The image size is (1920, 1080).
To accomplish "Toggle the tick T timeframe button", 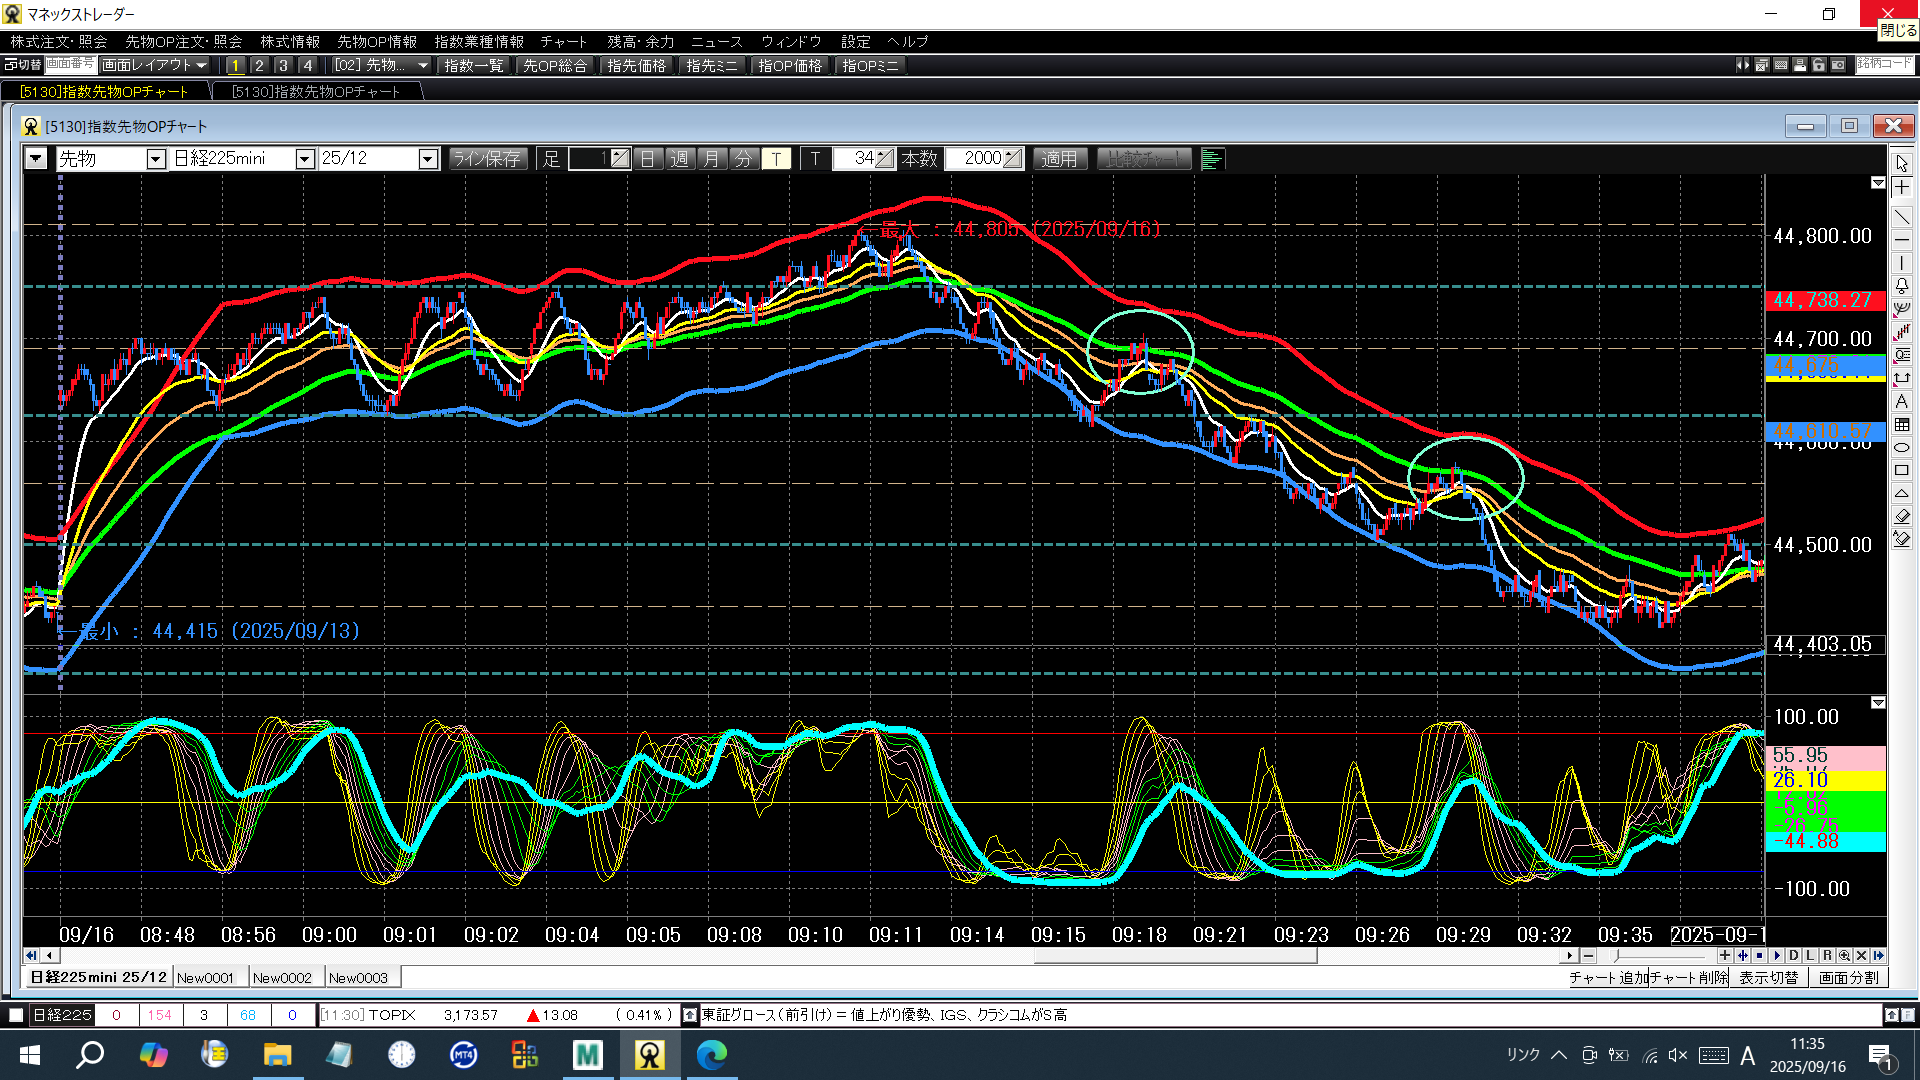I will click(x=776, y=159).
